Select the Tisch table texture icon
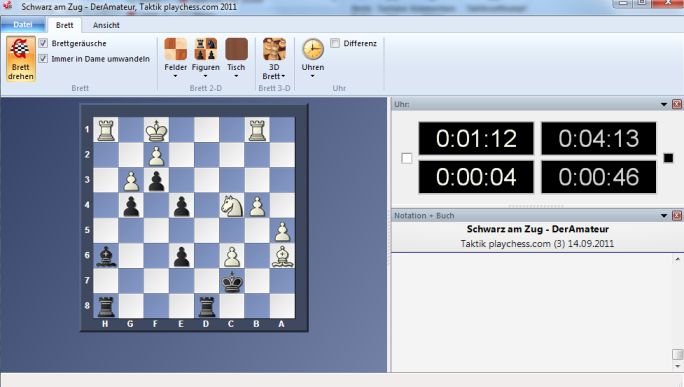 click(236, 49)
